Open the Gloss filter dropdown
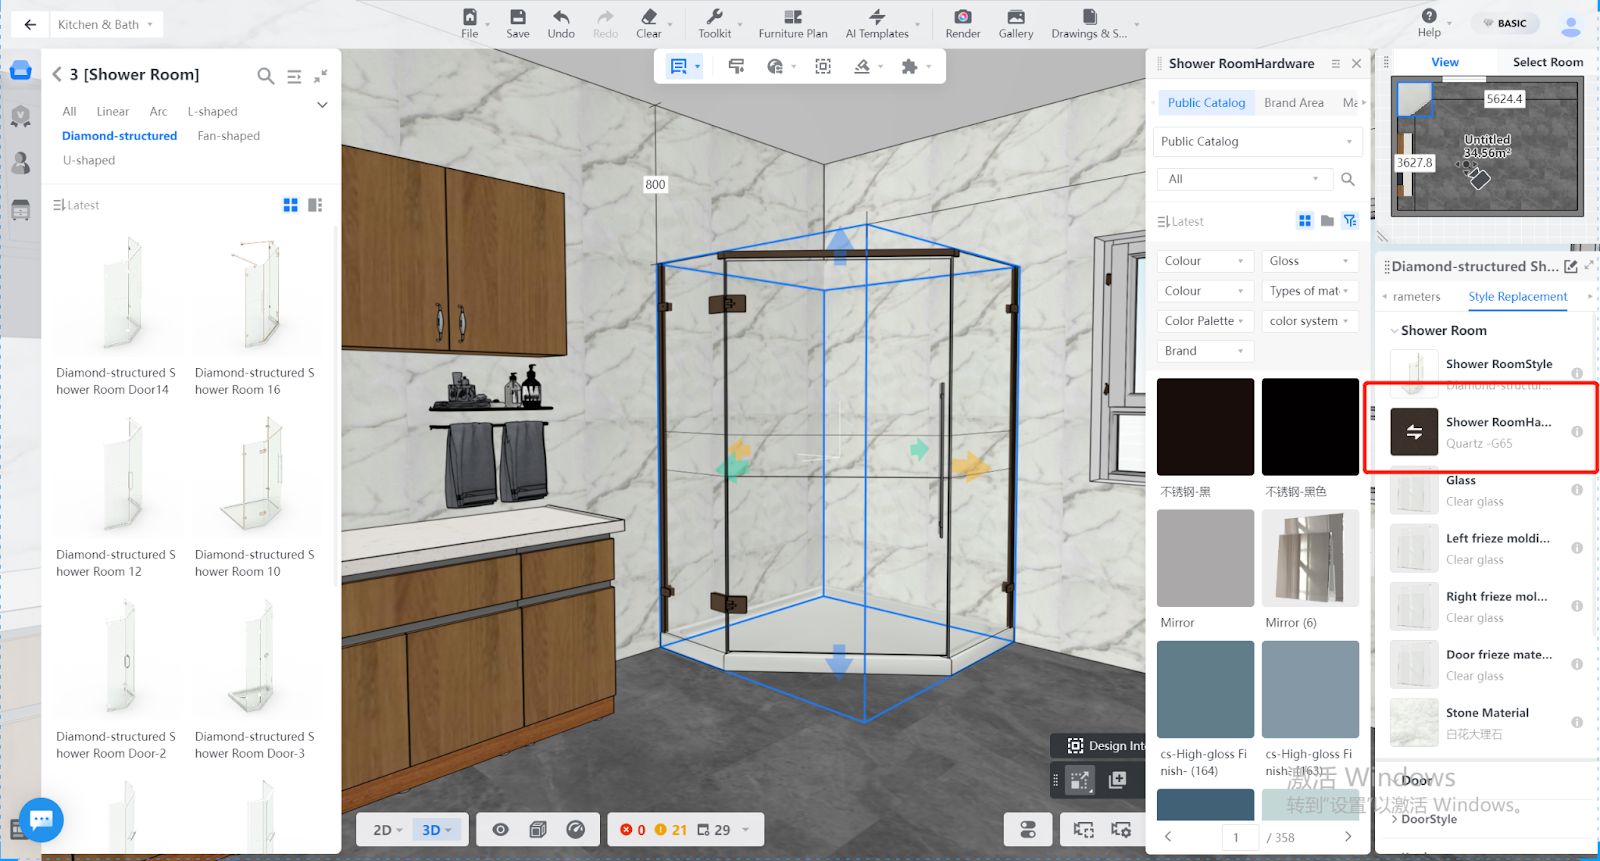Screen dimensions: 1600x861 tap(1309, 261)
